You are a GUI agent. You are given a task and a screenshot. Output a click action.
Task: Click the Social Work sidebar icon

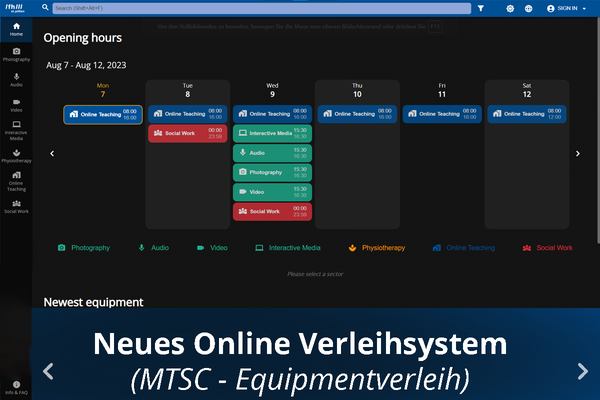click(16, 206)
